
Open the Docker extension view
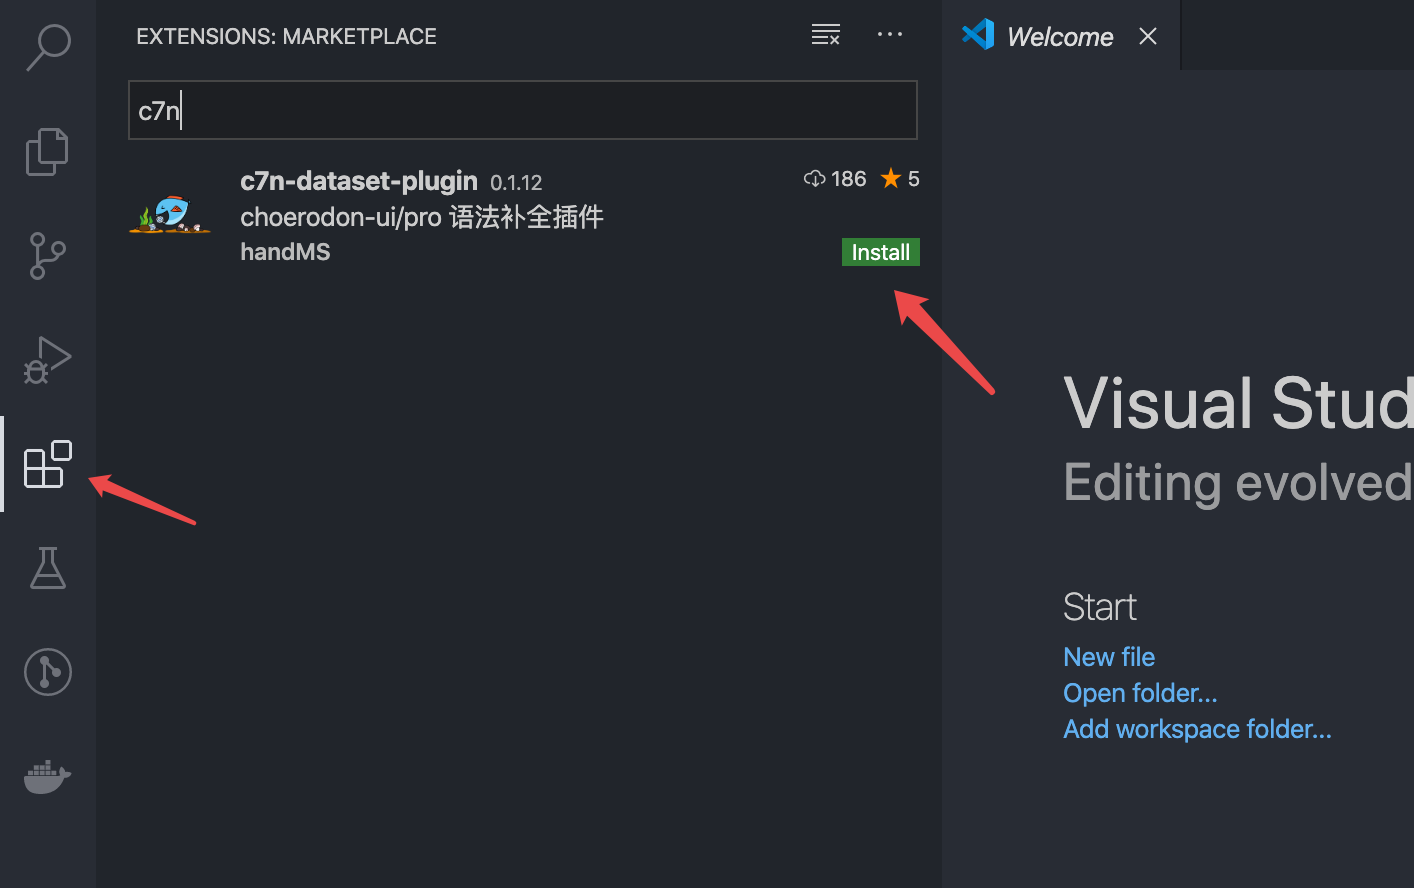coord(47,777)
